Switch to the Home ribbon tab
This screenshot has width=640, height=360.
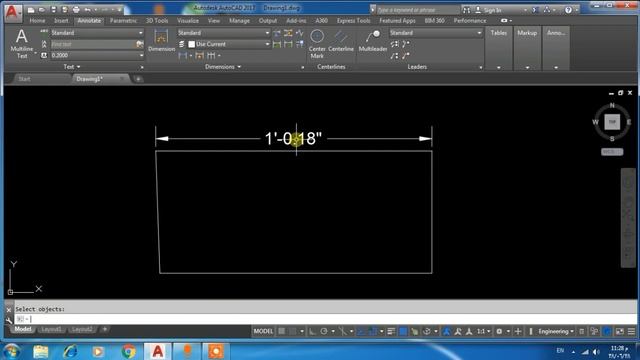click(x=38, y=20)
